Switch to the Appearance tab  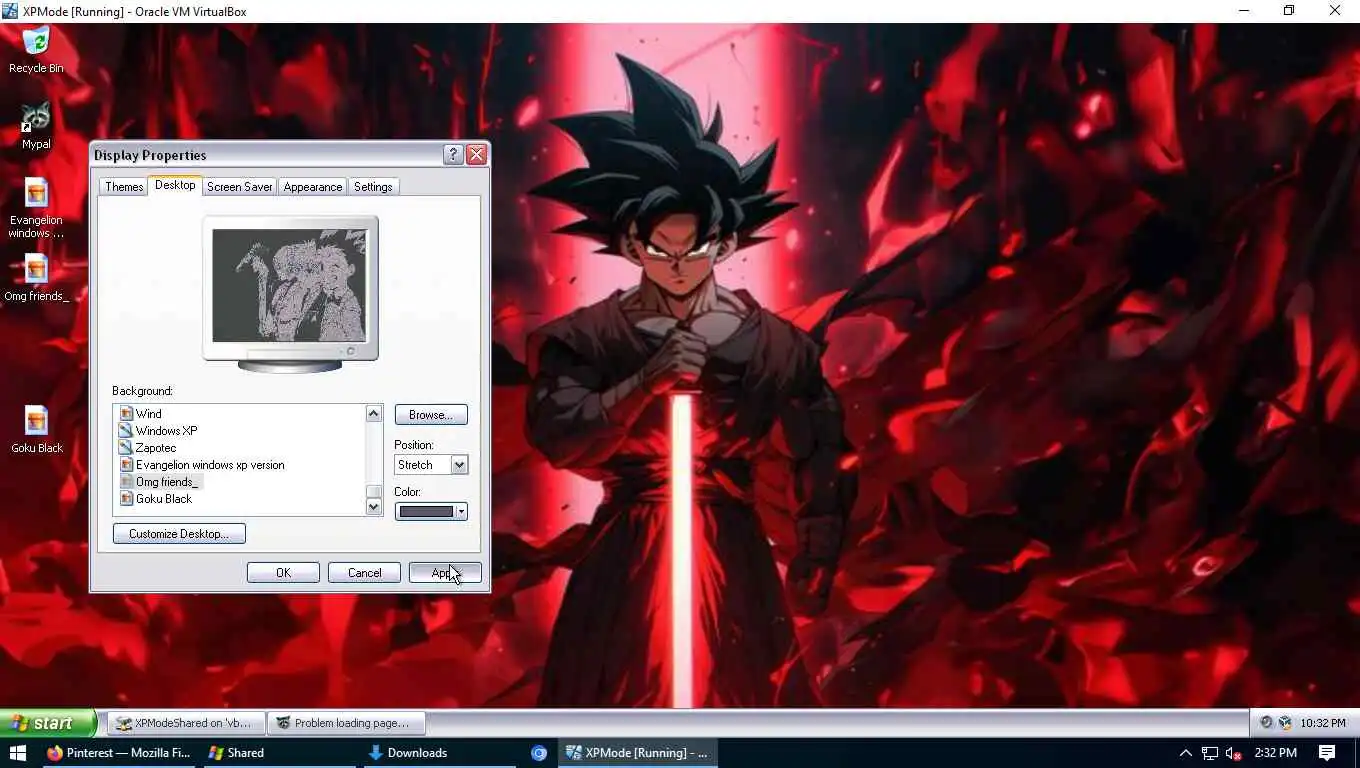pyautogui.click(x=313, y=187)
